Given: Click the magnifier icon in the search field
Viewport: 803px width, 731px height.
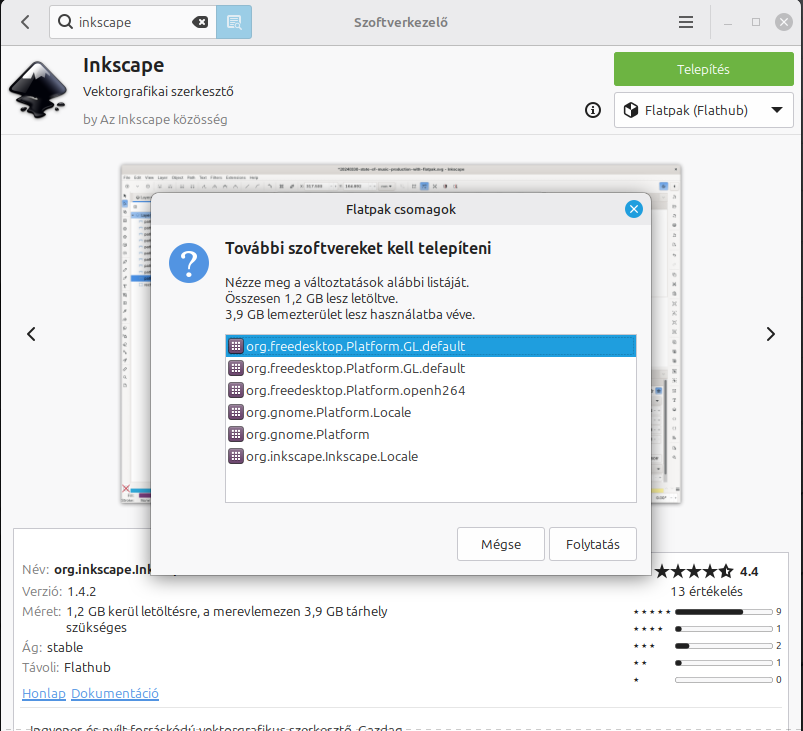Looking at the screenshot, I should (x=65, y=22).
